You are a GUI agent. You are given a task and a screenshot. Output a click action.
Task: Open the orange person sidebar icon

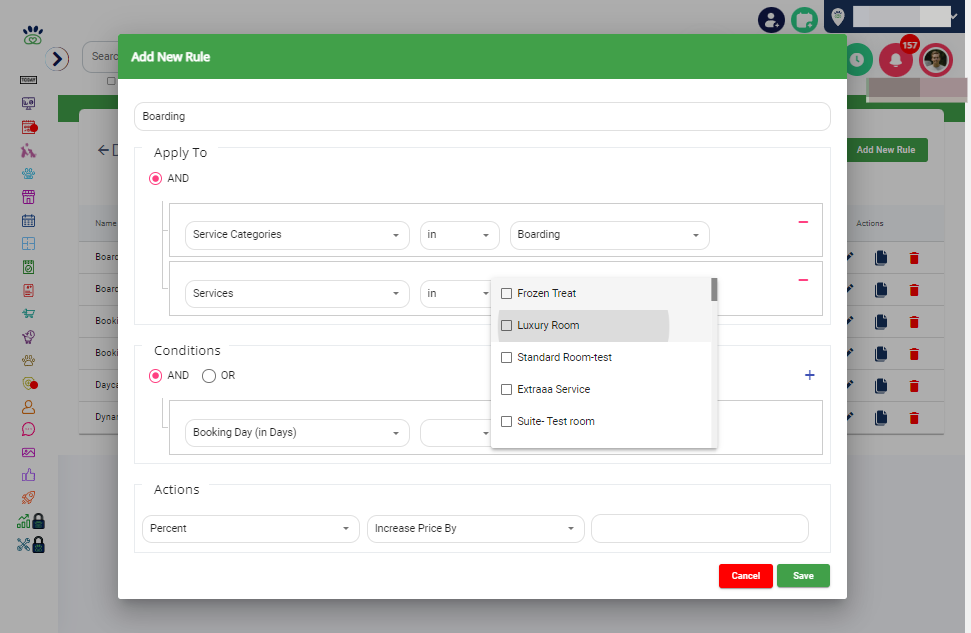[x=28, y=407]
